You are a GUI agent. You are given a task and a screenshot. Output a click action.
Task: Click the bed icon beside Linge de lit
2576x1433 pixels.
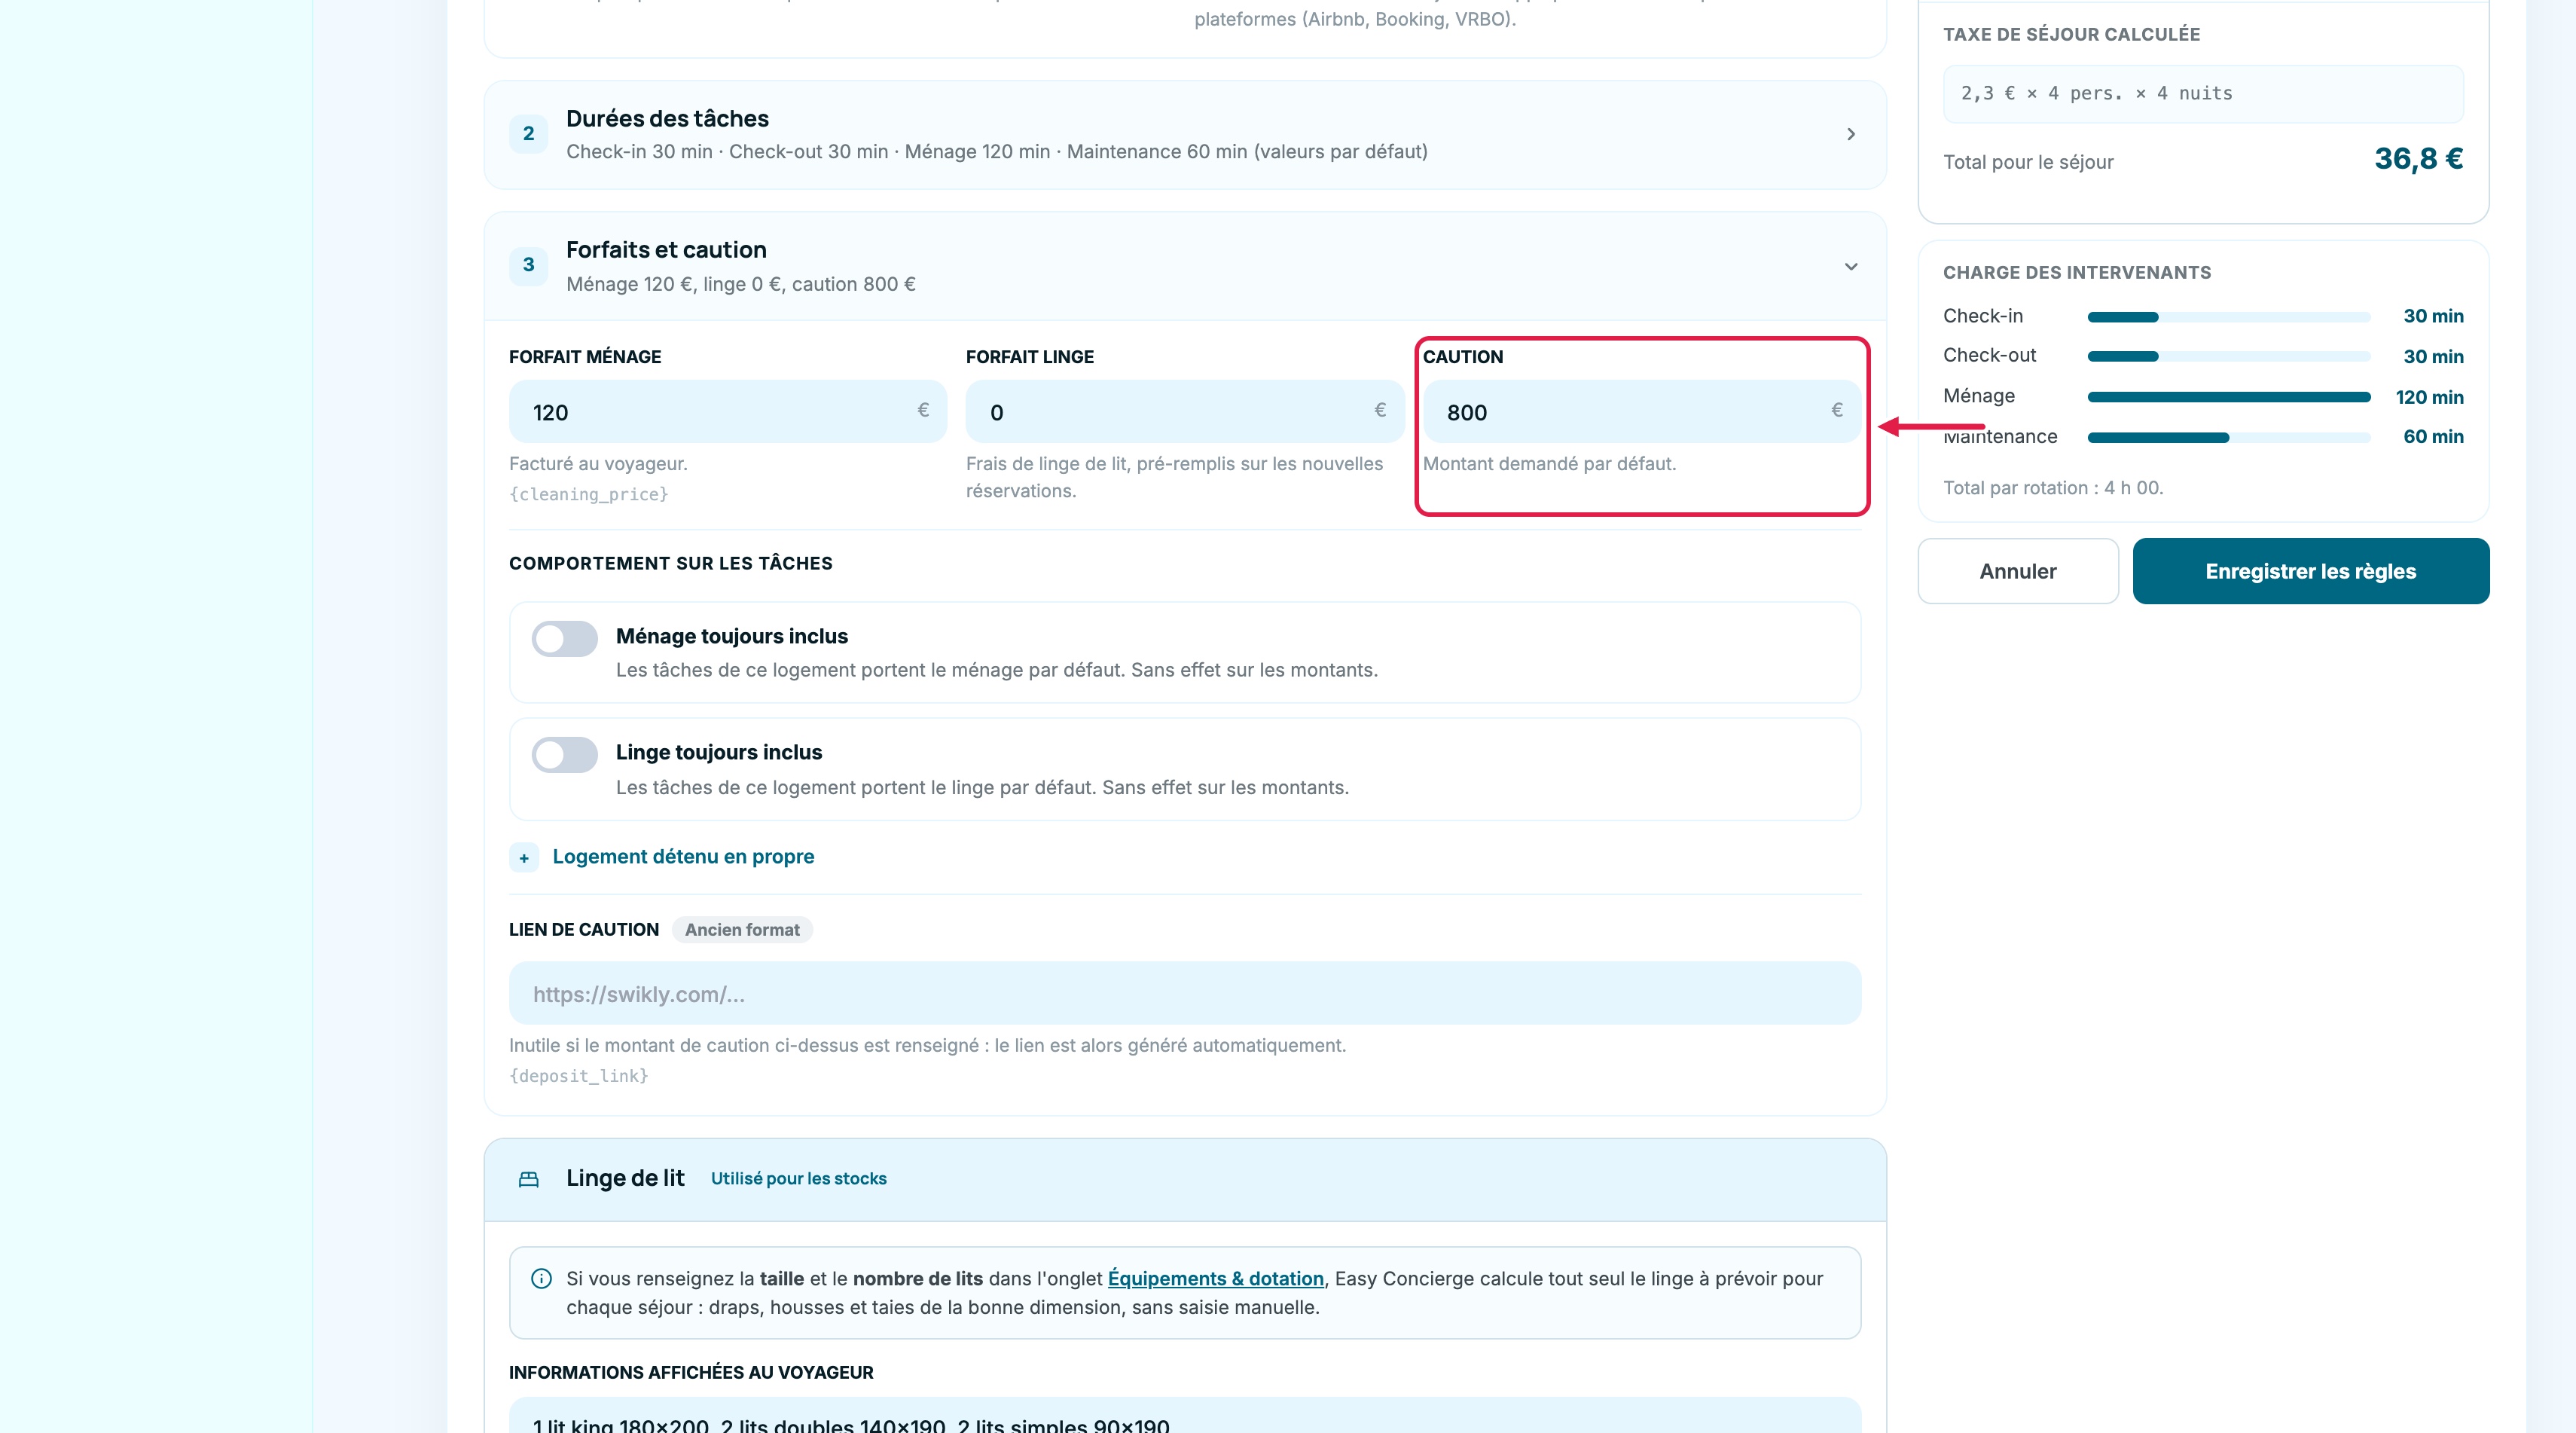(x=528, y=1179)
